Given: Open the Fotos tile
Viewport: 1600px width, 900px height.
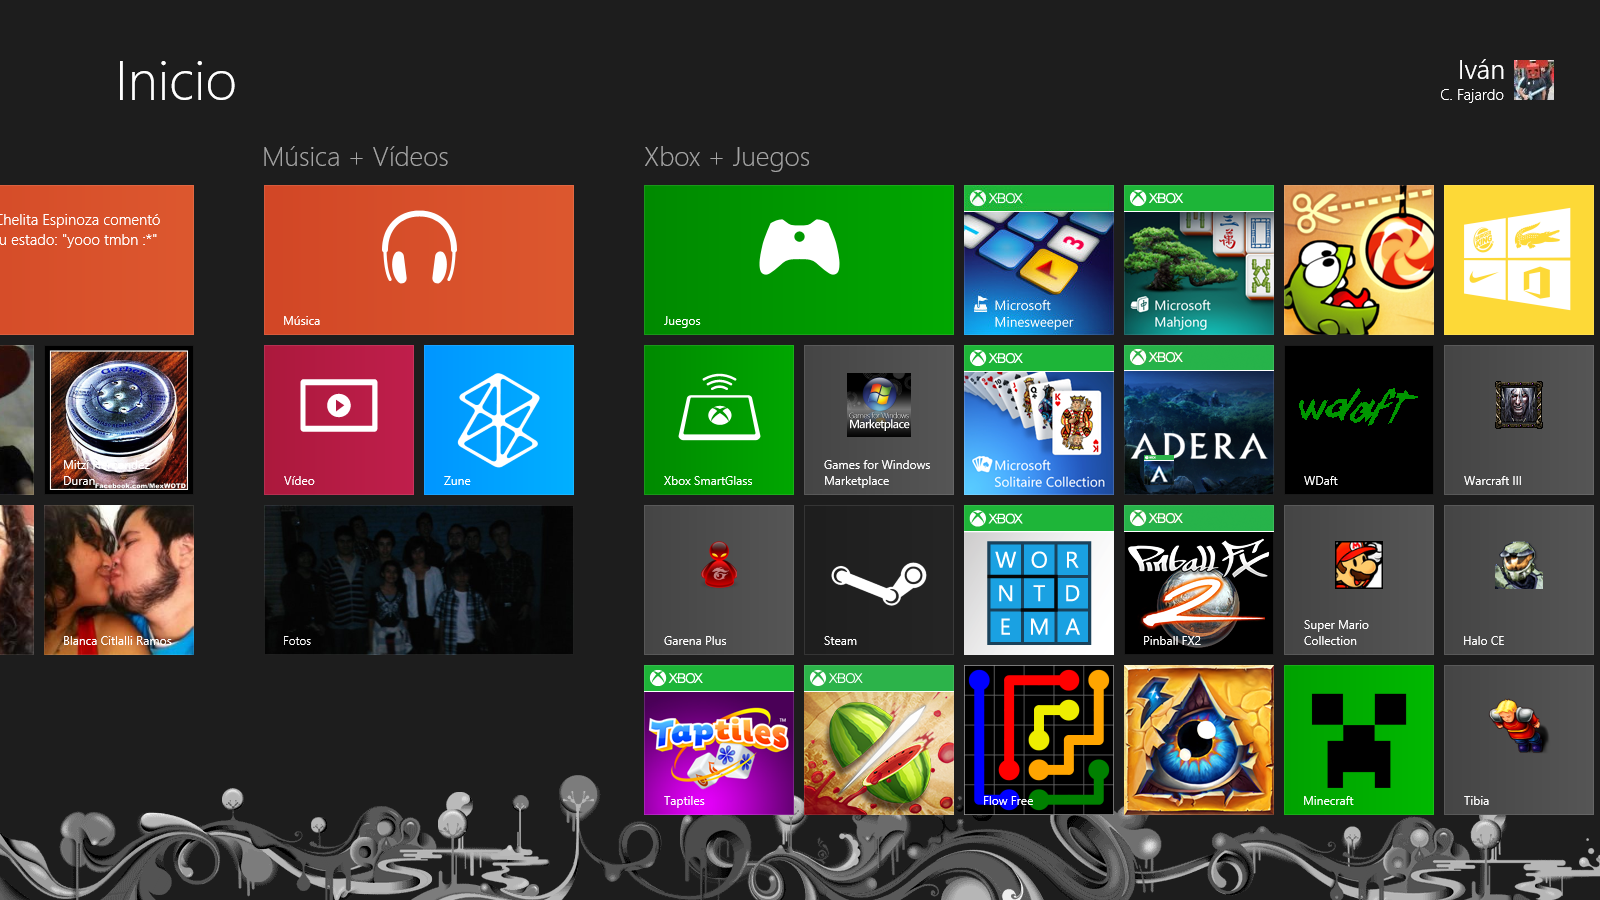Looking at the screenshot, I should [x=419, y=580].
